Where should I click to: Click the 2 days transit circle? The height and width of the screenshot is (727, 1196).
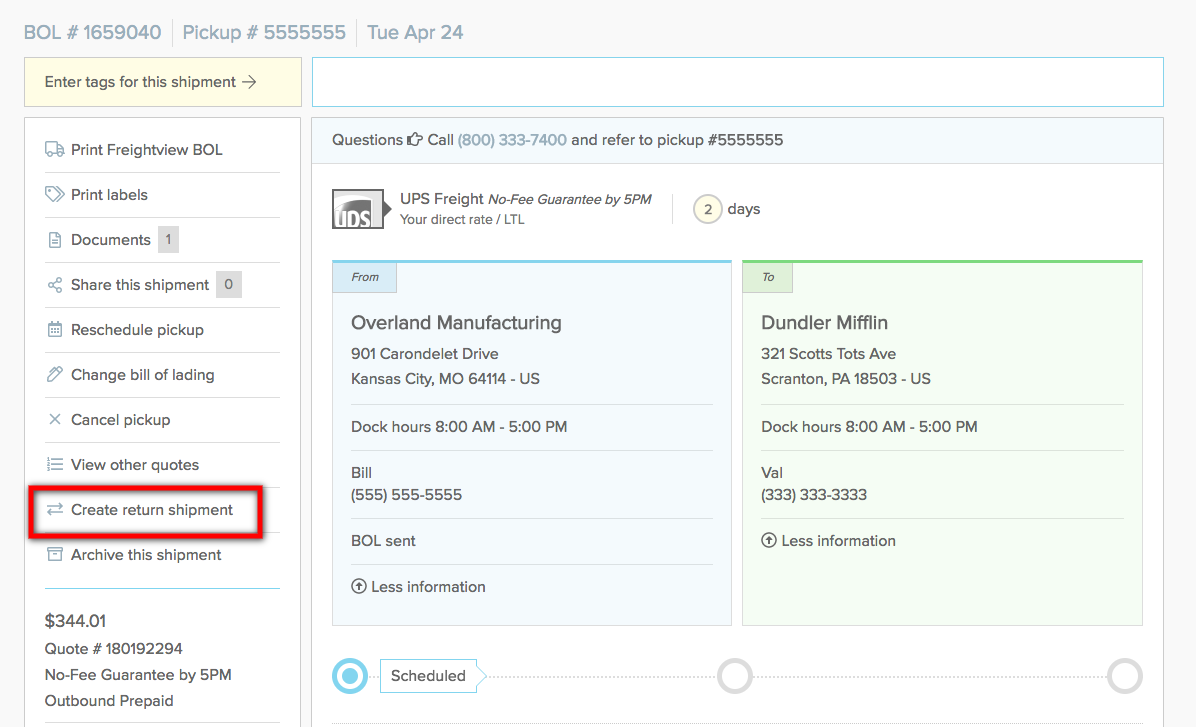[707, 209]
